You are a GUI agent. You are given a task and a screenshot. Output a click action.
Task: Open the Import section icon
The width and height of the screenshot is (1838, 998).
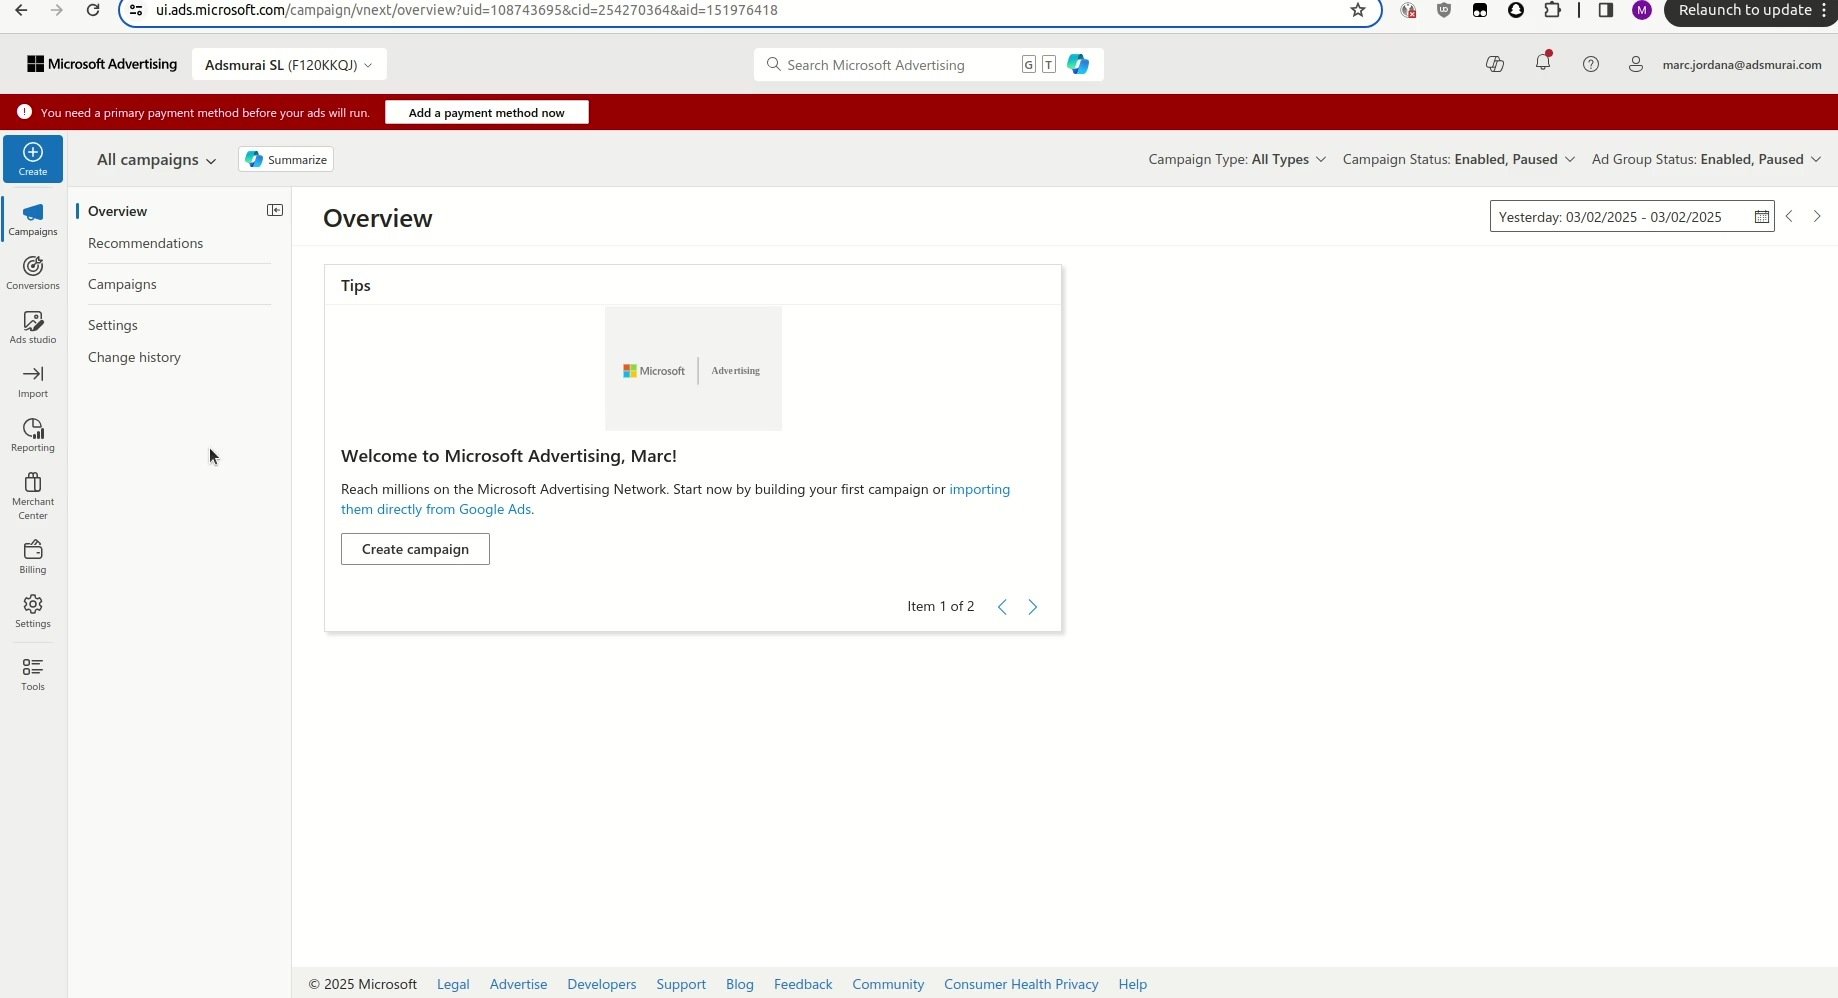click(x=33, y=380)
